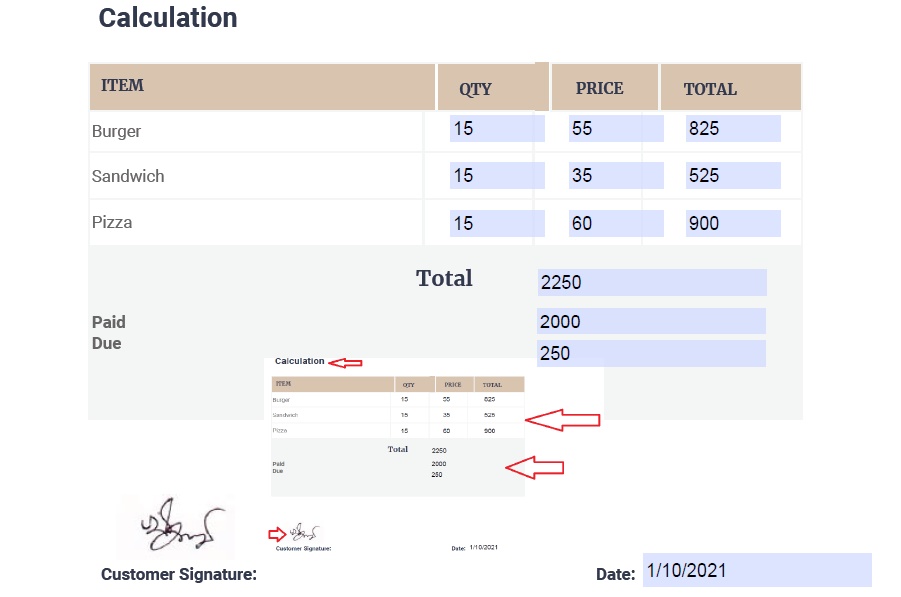Edit the Sandwich quantity field
Image resolution: width=901 pixels, height=597 pixels.
(497, 176)
